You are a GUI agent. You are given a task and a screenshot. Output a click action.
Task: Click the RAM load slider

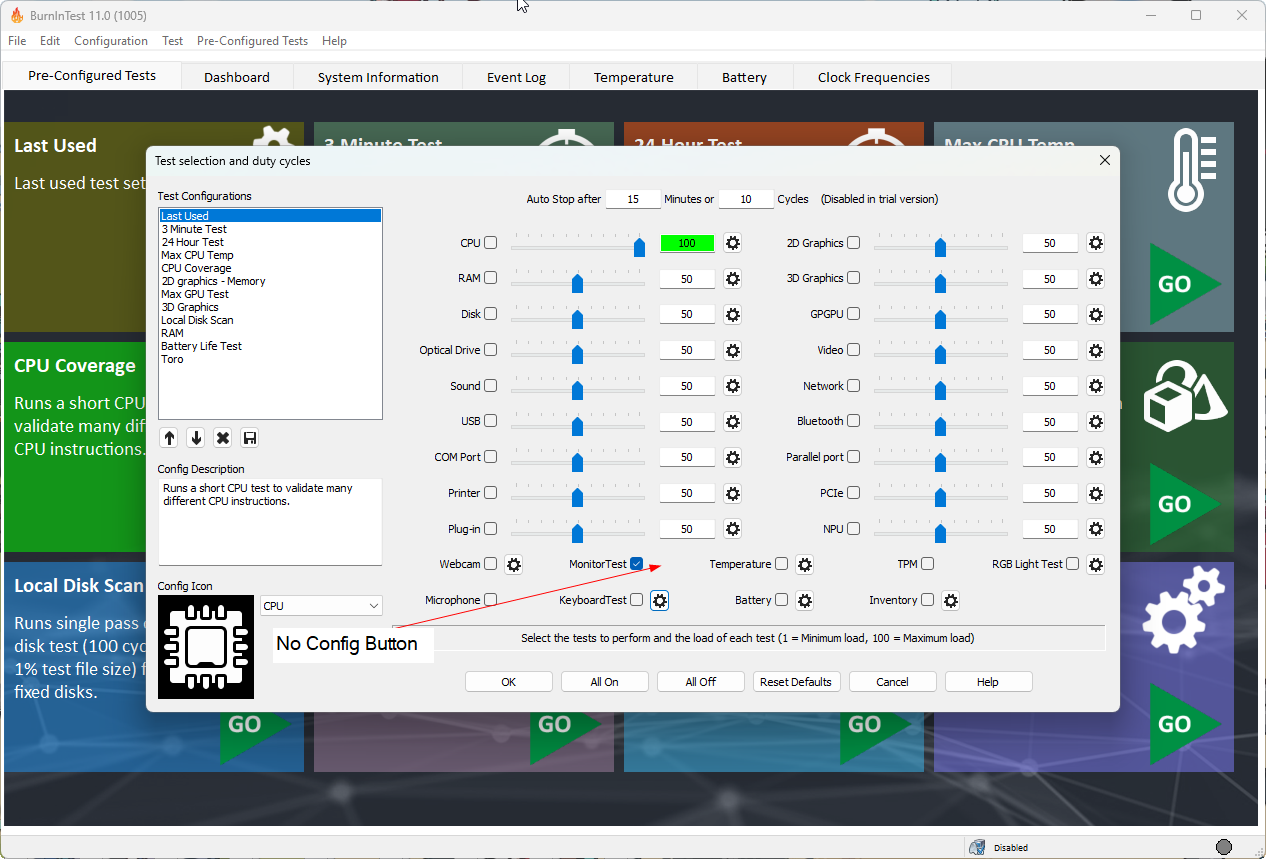[578, 282]
